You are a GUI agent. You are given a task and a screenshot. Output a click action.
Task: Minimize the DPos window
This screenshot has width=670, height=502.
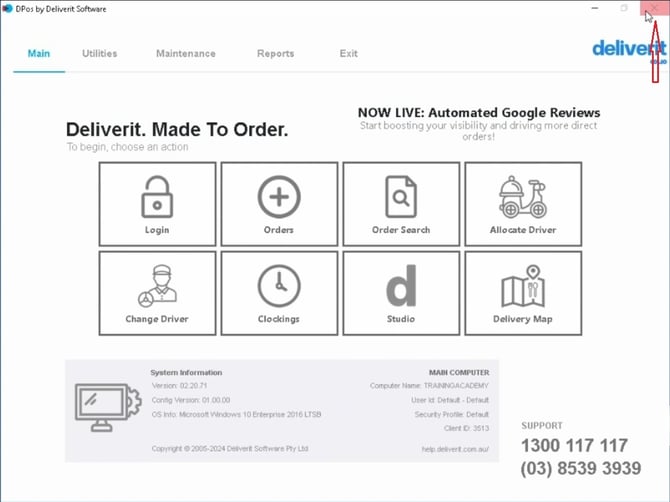pyautogui.click(x=595, y=8)
